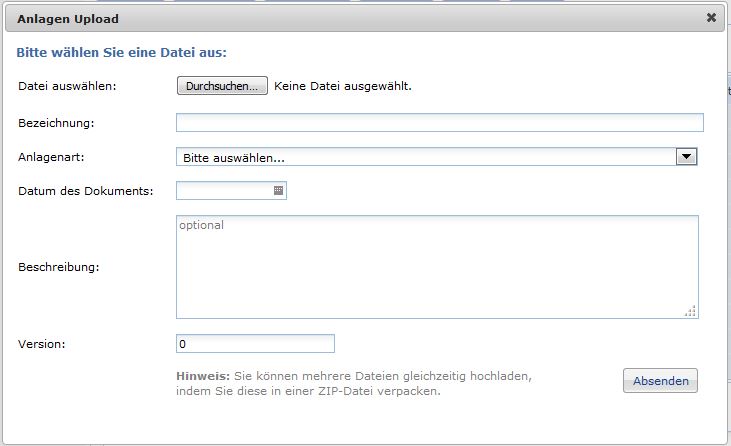Click the 'Bezeichnung:' label

(x=56, y=123)
